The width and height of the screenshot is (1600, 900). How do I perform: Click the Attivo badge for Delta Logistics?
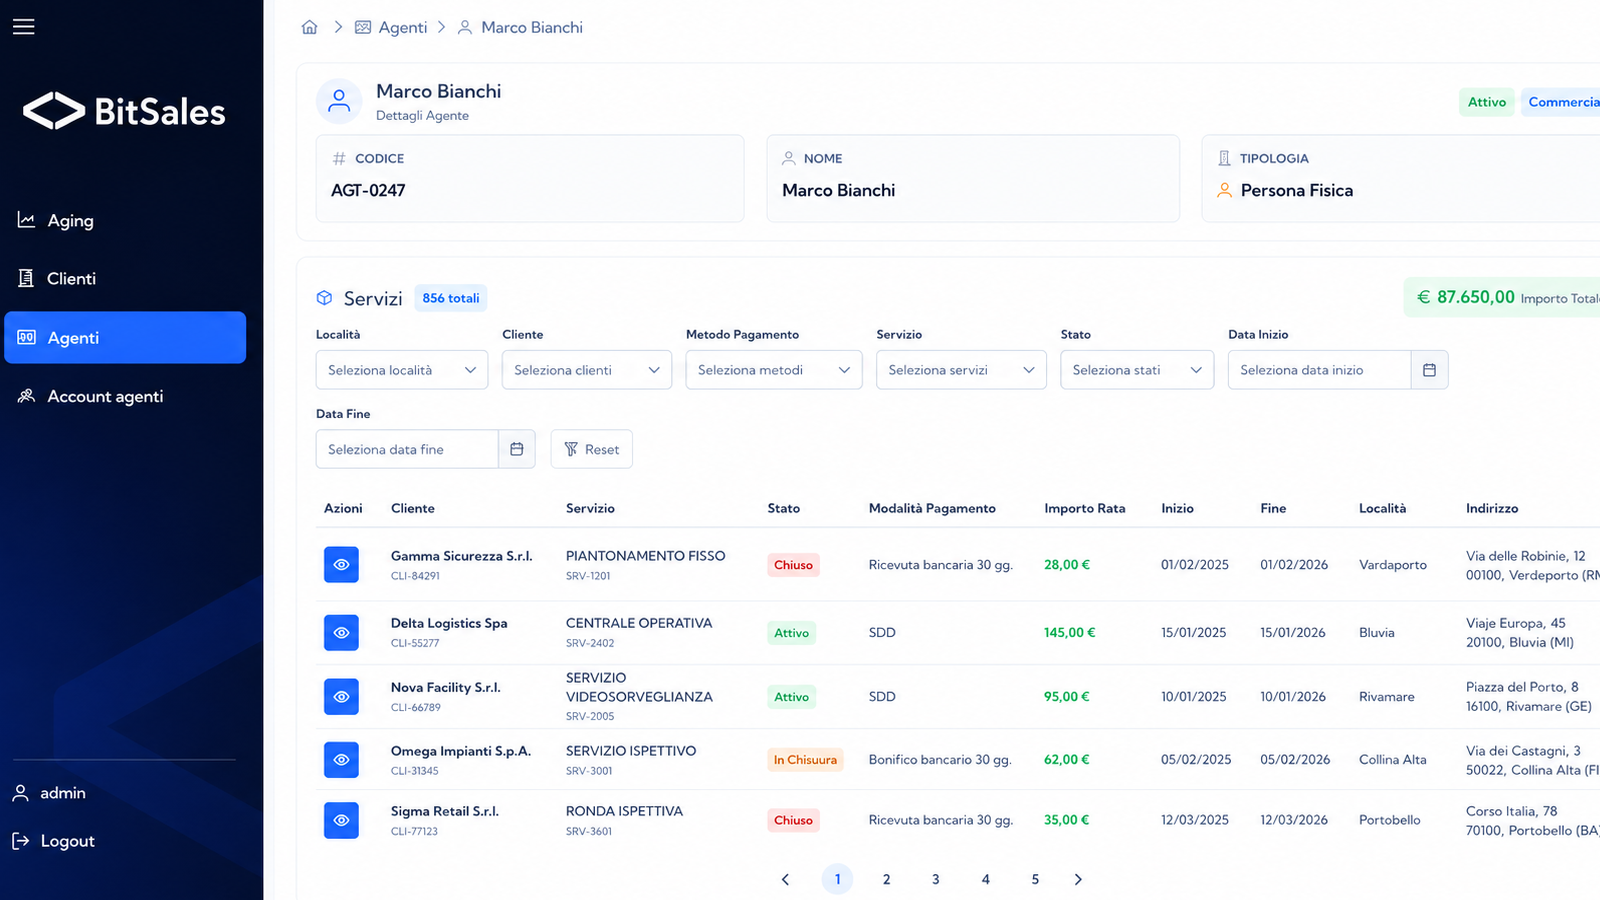791,633
